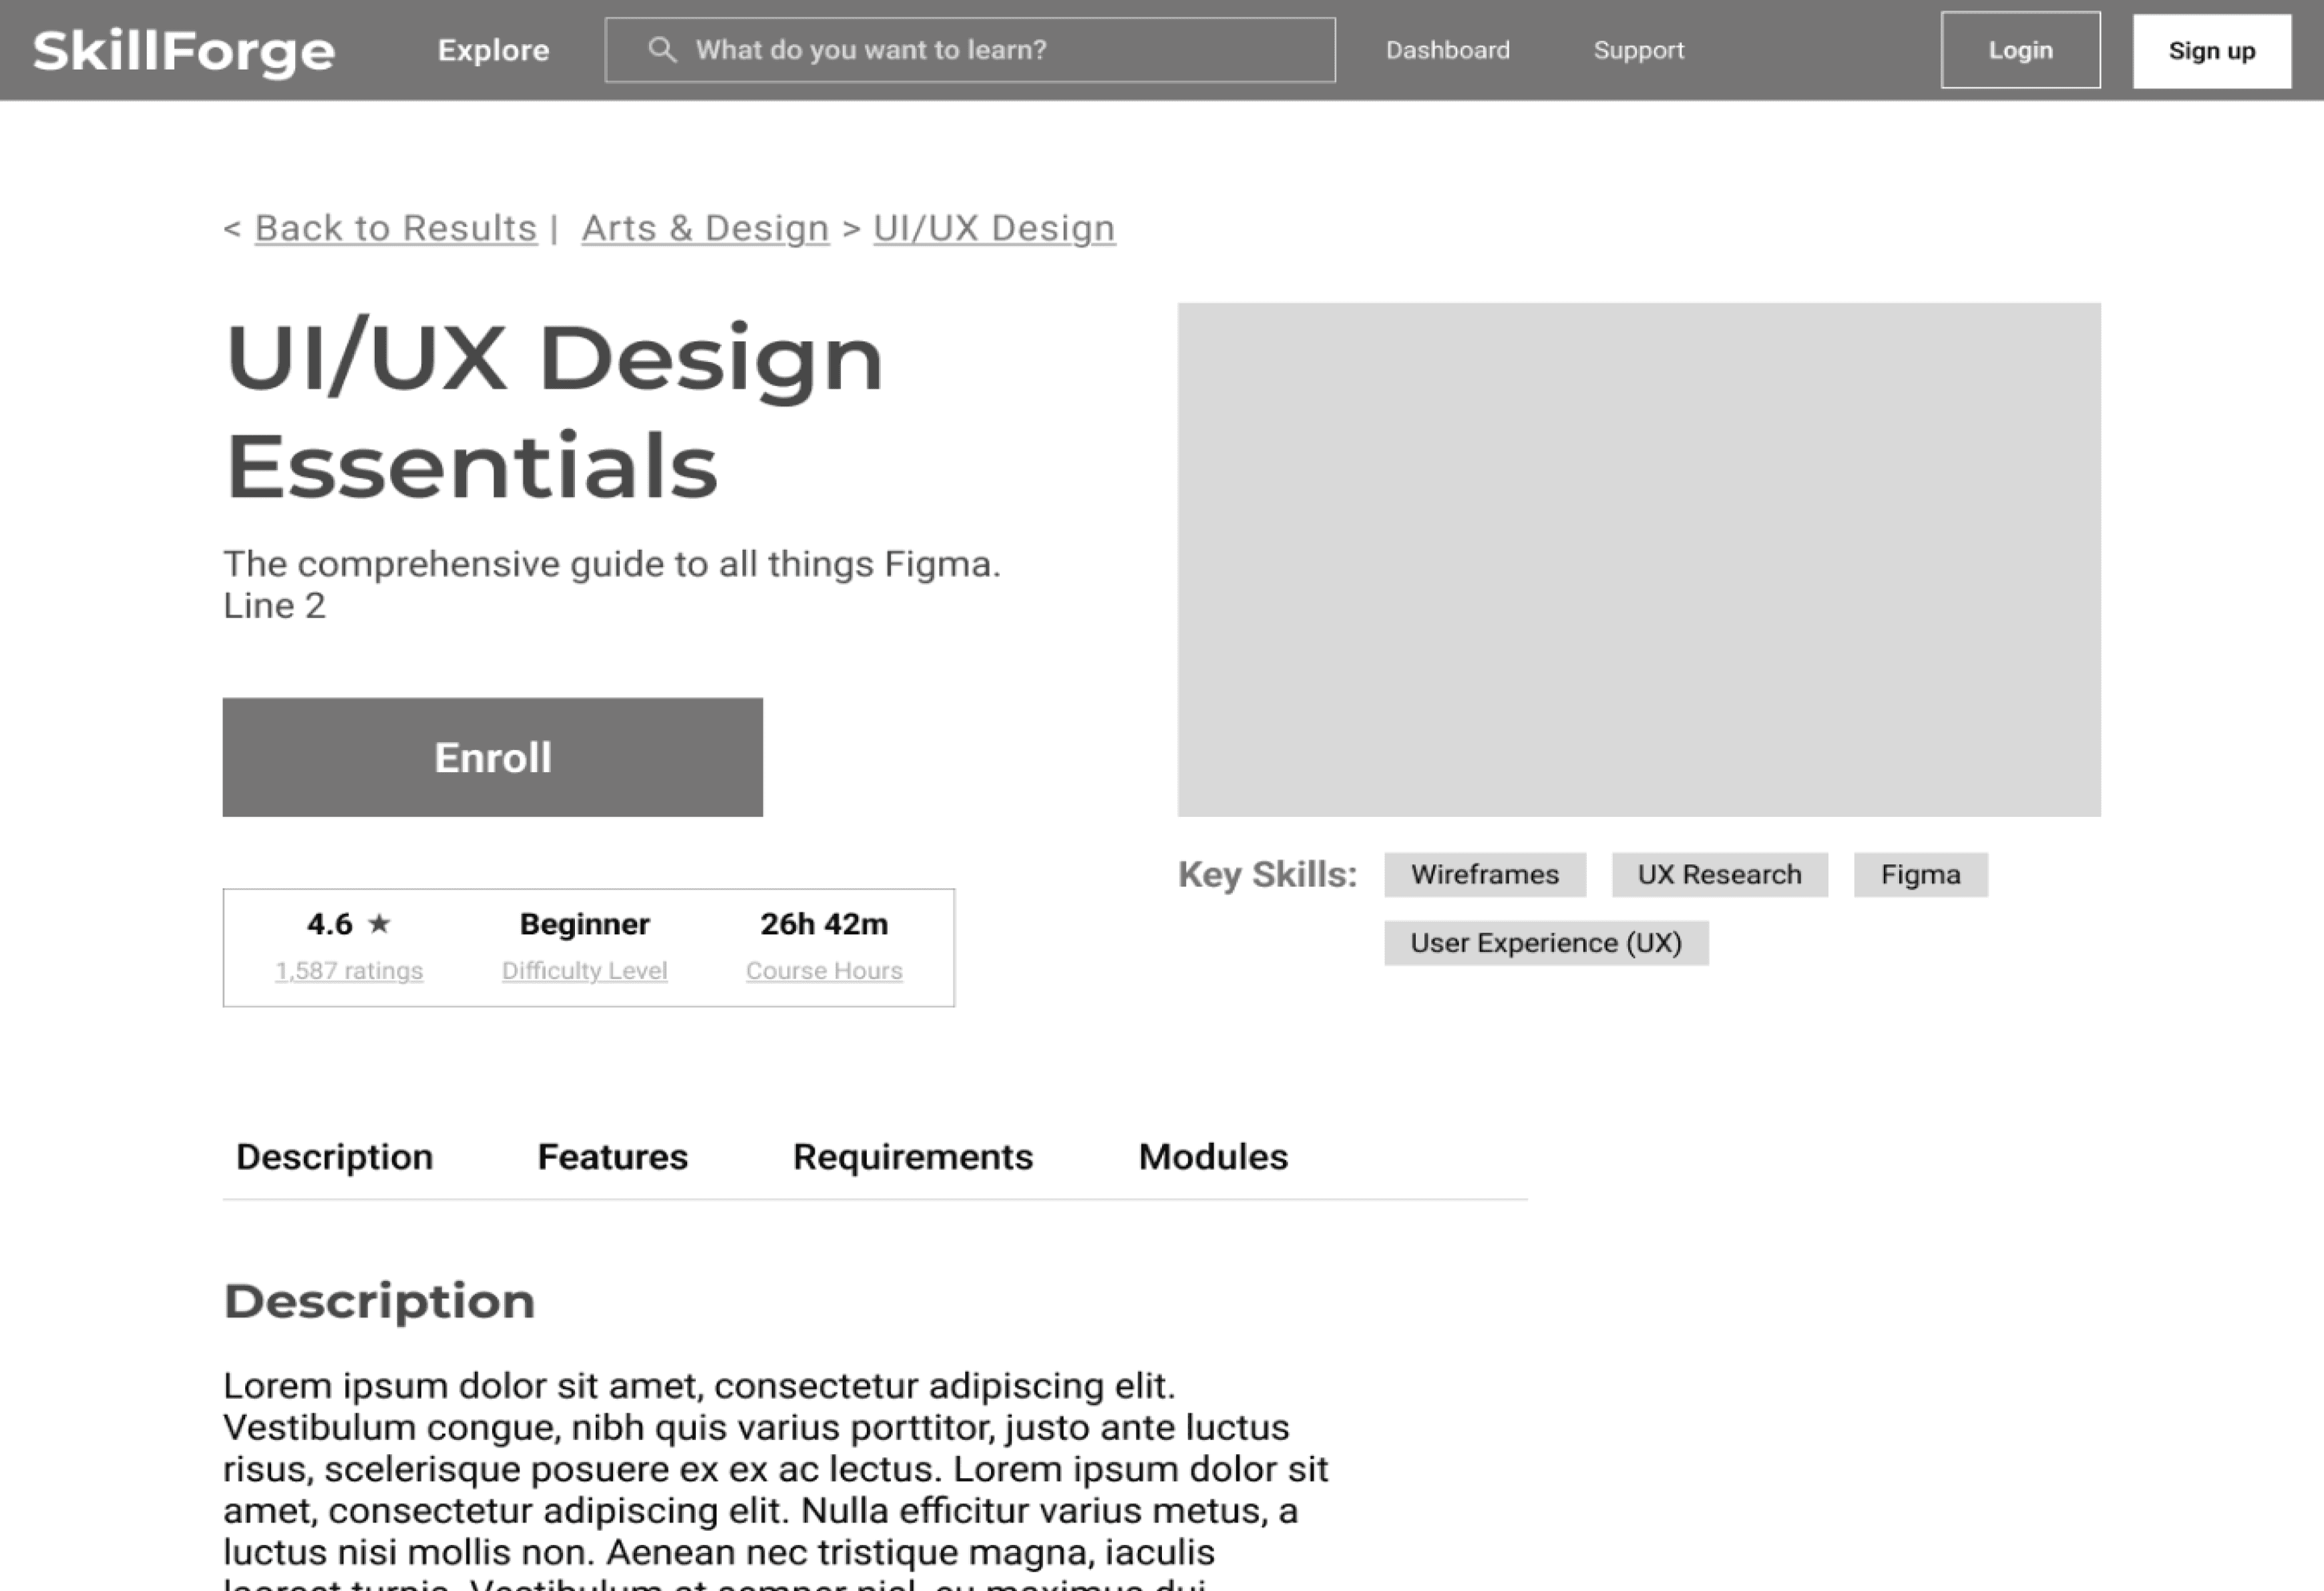Click the rating star icon

click(x=379, y=923)
